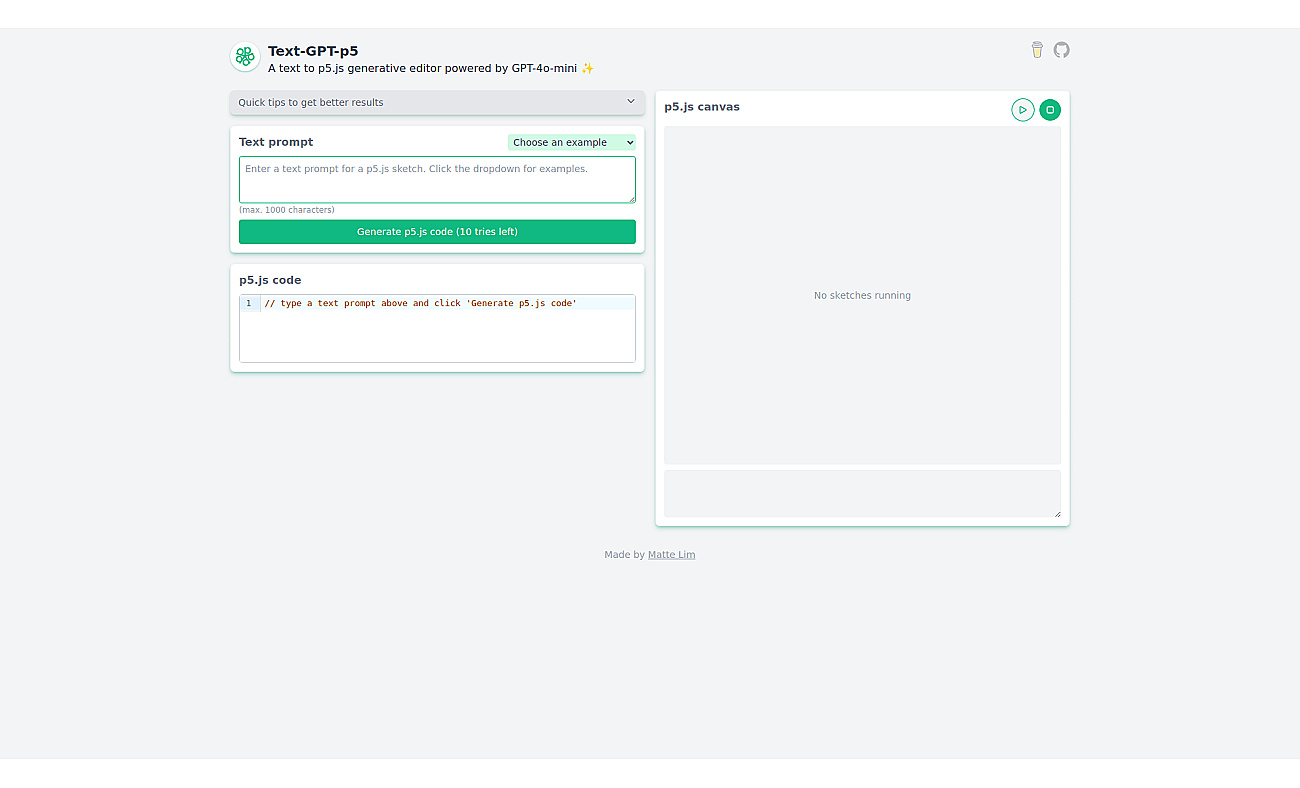Click the 'No sketches running' text
The image size is (1300, 788).
tap(862, 296)
